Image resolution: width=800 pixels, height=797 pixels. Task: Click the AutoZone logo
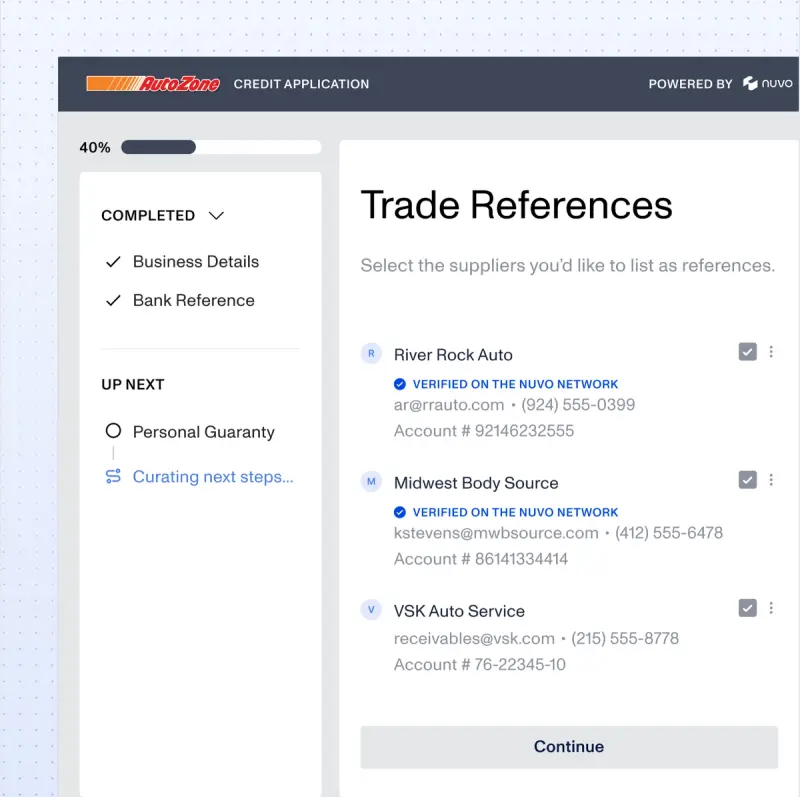click(153, 84)
